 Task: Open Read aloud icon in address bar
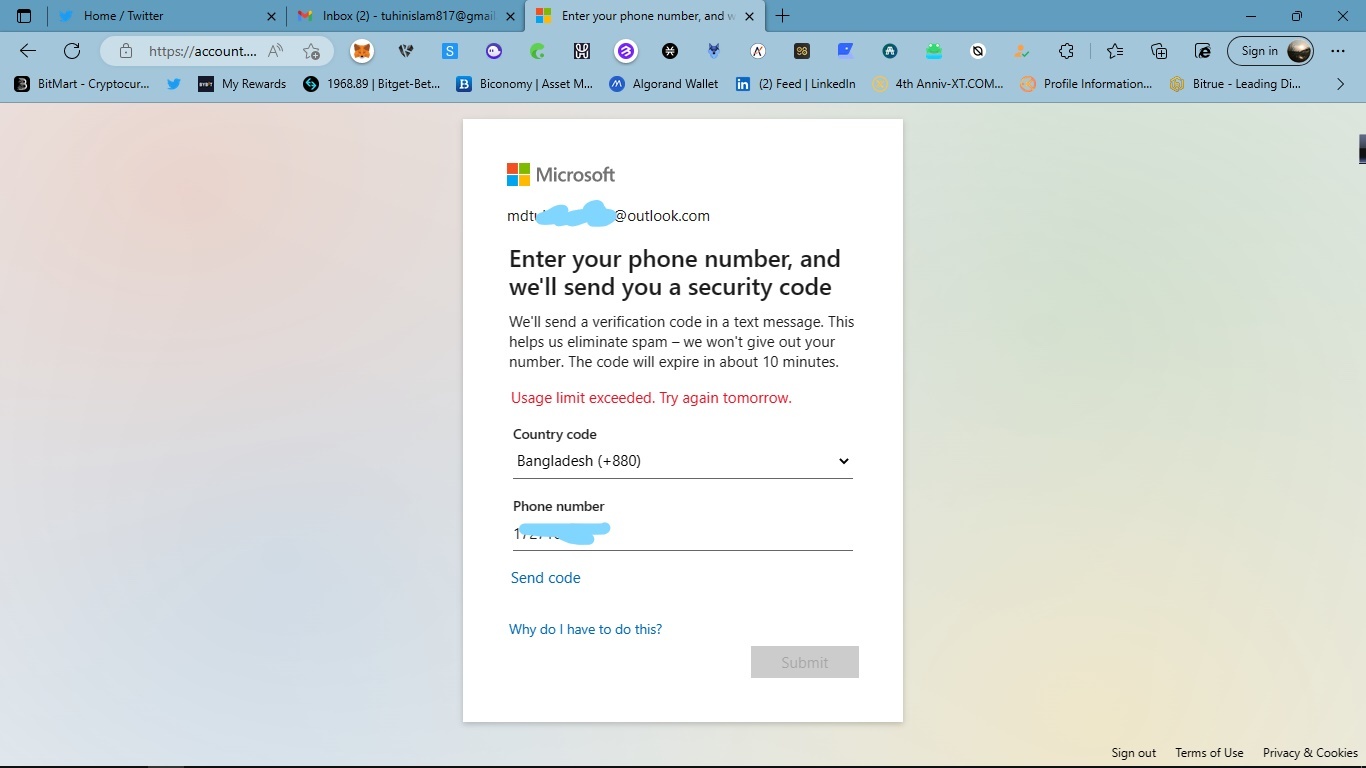tap(276, 51)
